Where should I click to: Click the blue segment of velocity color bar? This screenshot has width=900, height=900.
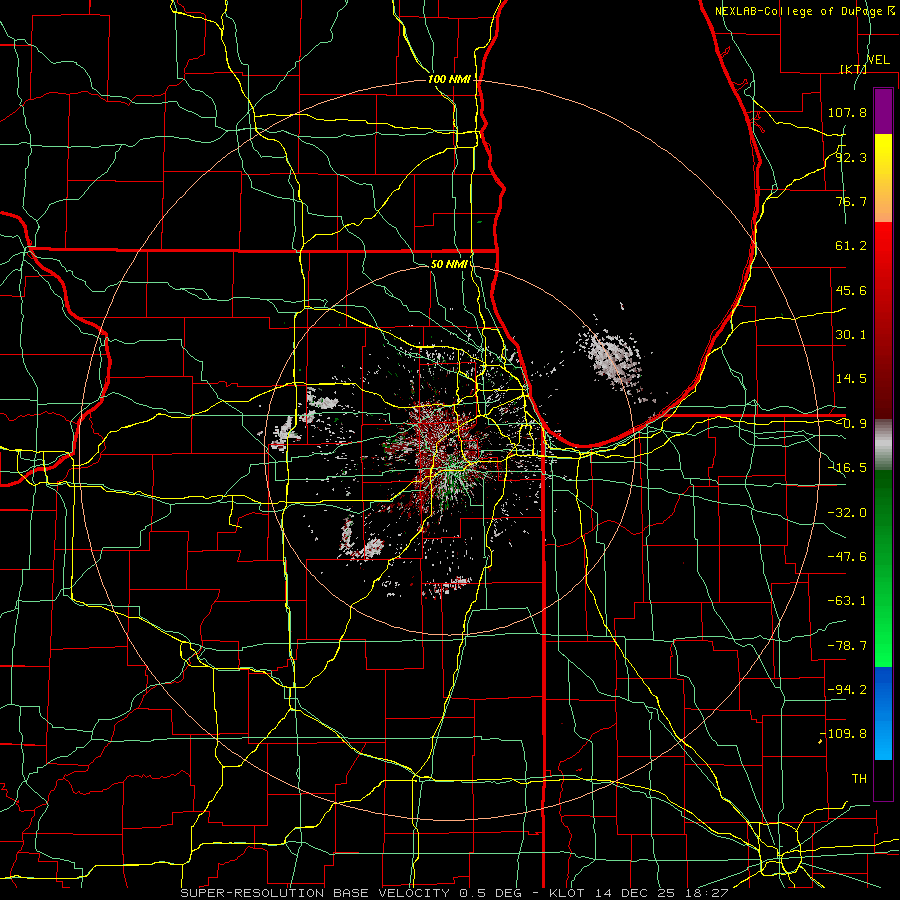[x=883, y=713]
